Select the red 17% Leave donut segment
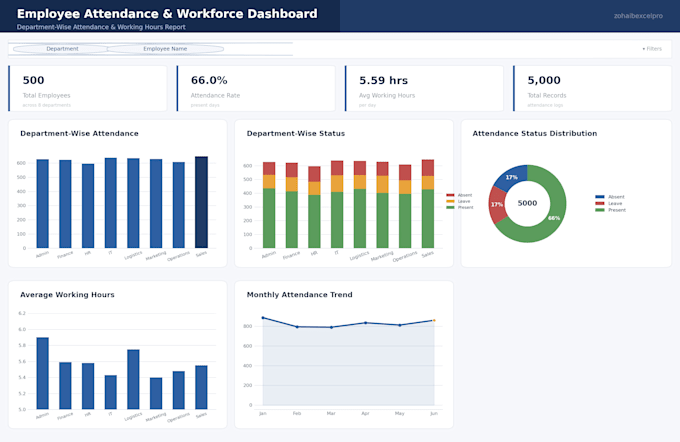Screen dimensions: 680x442 (x=497, y=204)
